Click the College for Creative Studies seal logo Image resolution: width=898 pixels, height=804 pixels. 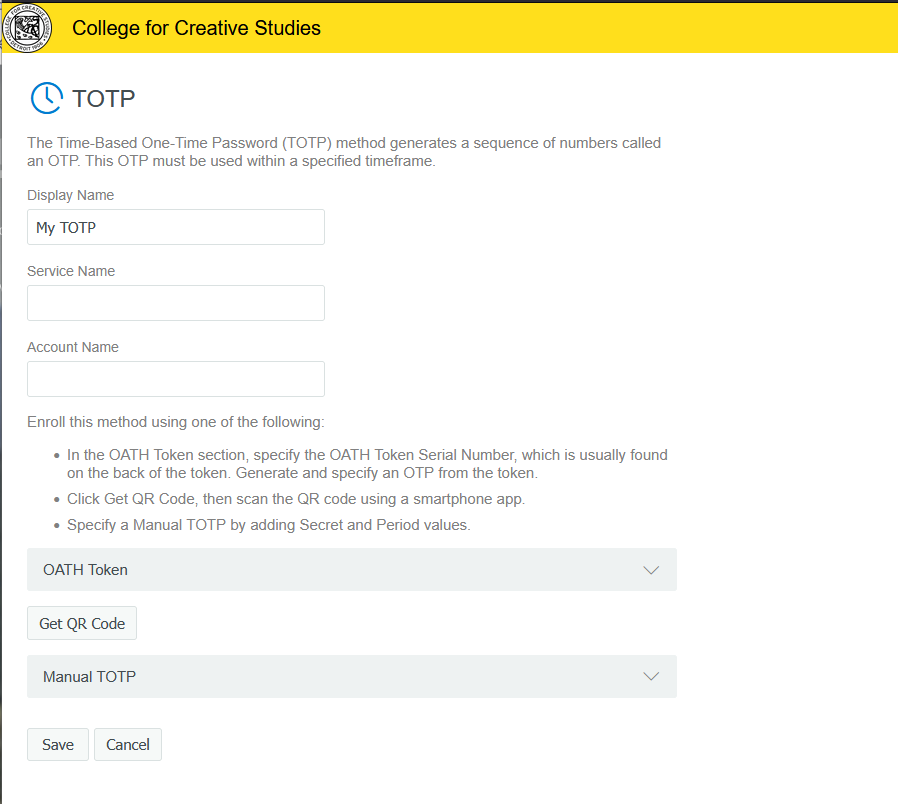(27, 28)
